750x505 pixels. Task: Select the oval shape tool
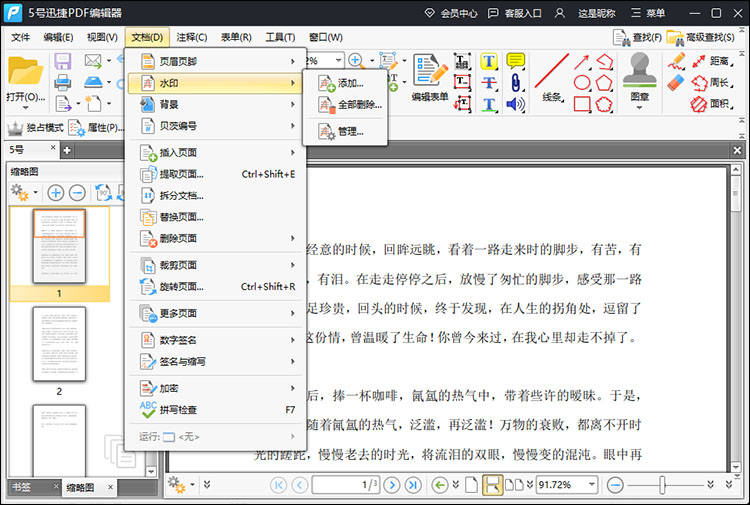tap(582, 83)
